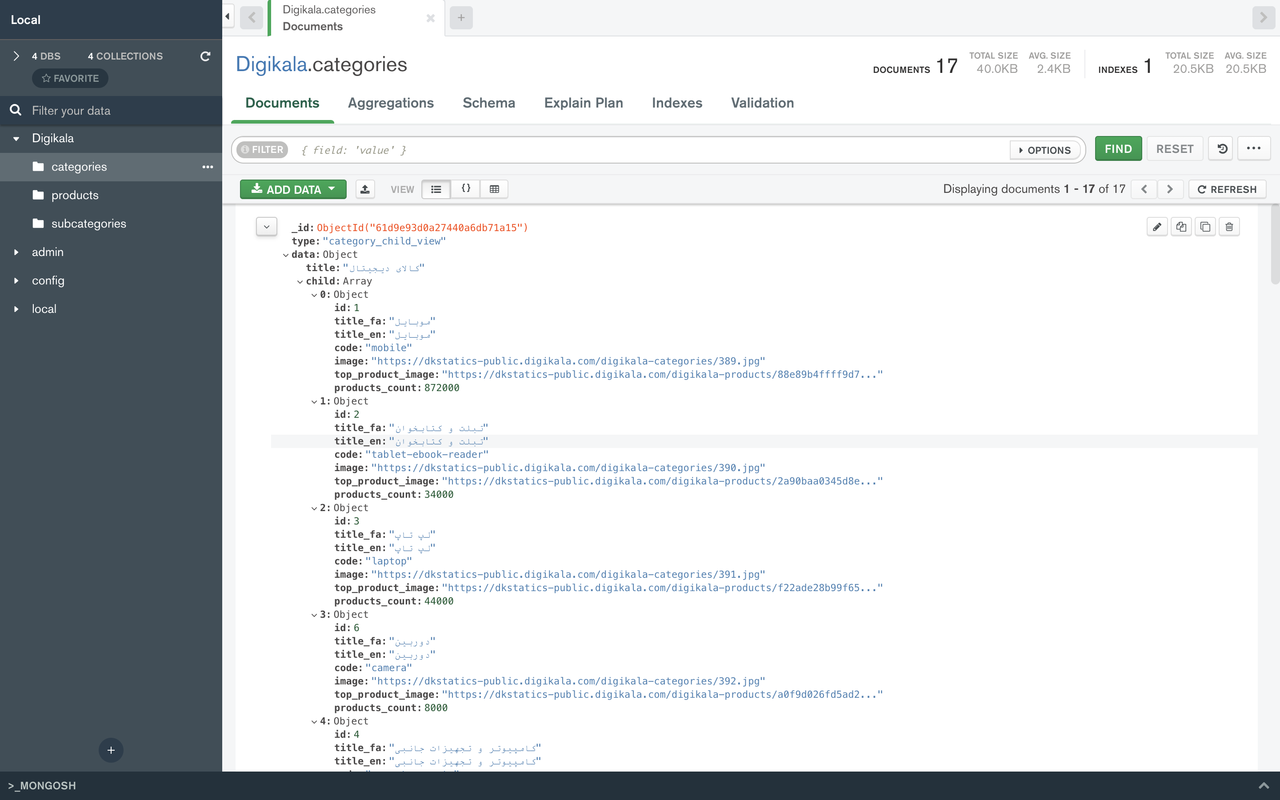1280x800 pixels.
Task: Expand the admin database
Action: coord(16,252)
